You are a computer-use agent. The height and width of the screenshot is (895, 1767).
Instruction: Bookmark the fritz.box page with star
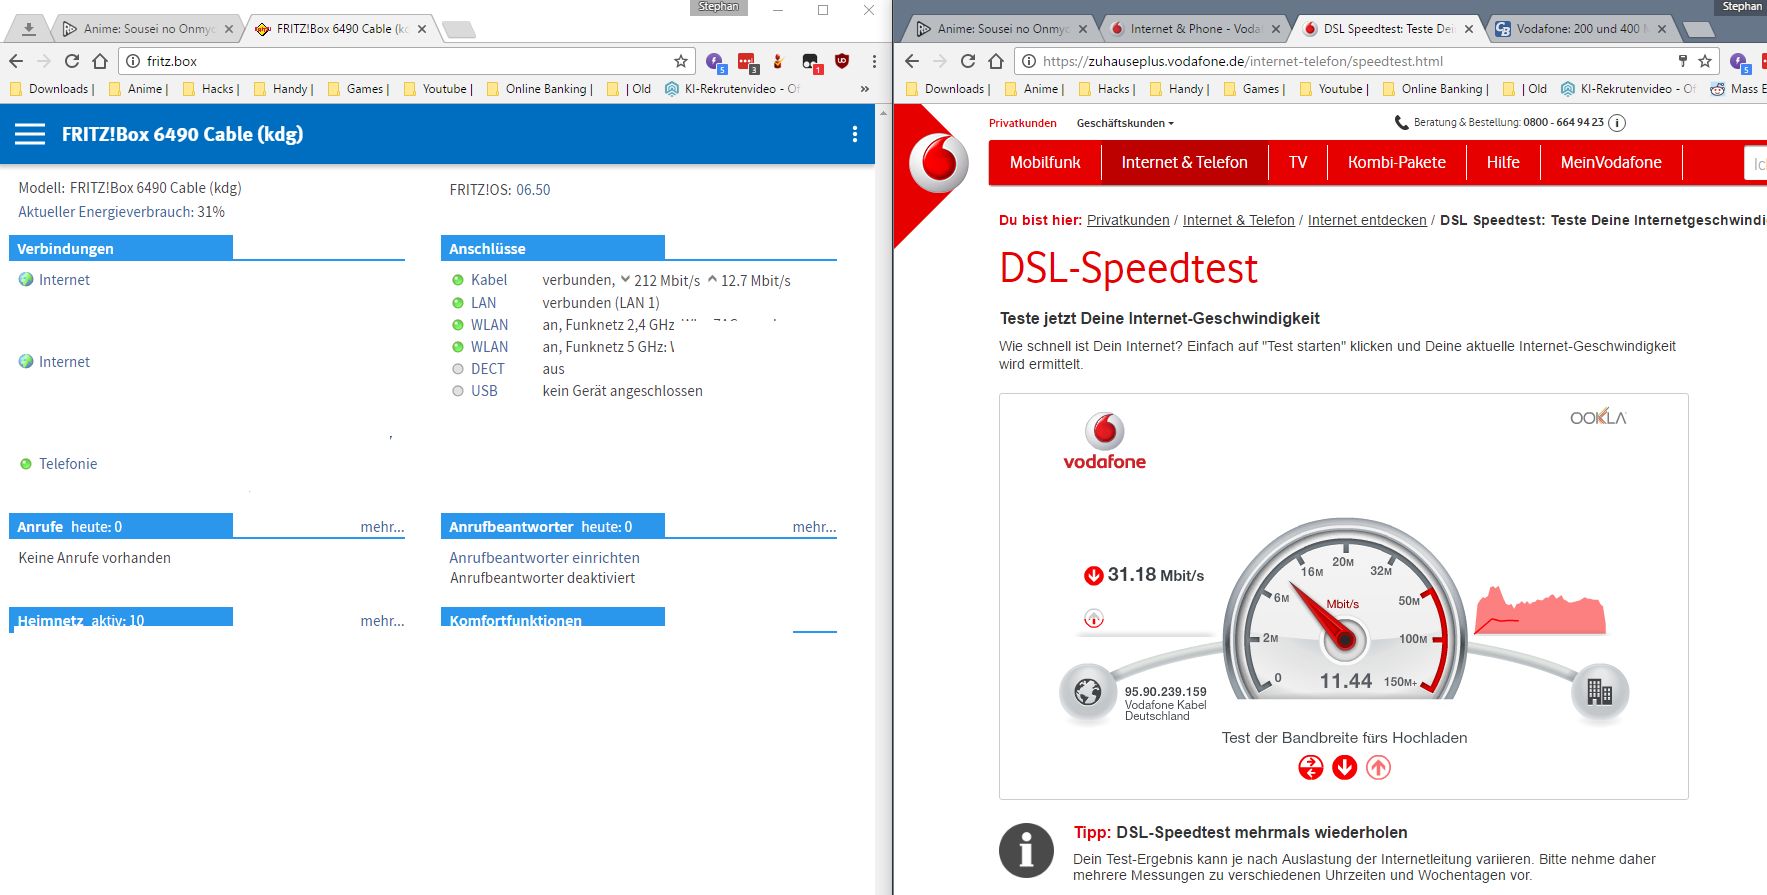(x=681, y=61)
